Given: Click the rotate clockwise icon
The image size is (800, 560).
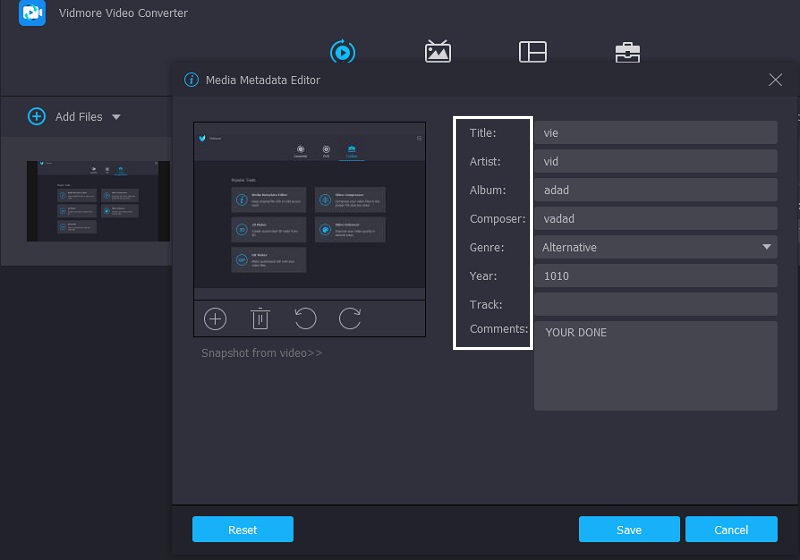Looking at the screenshot, I should (x=350, y=319).
